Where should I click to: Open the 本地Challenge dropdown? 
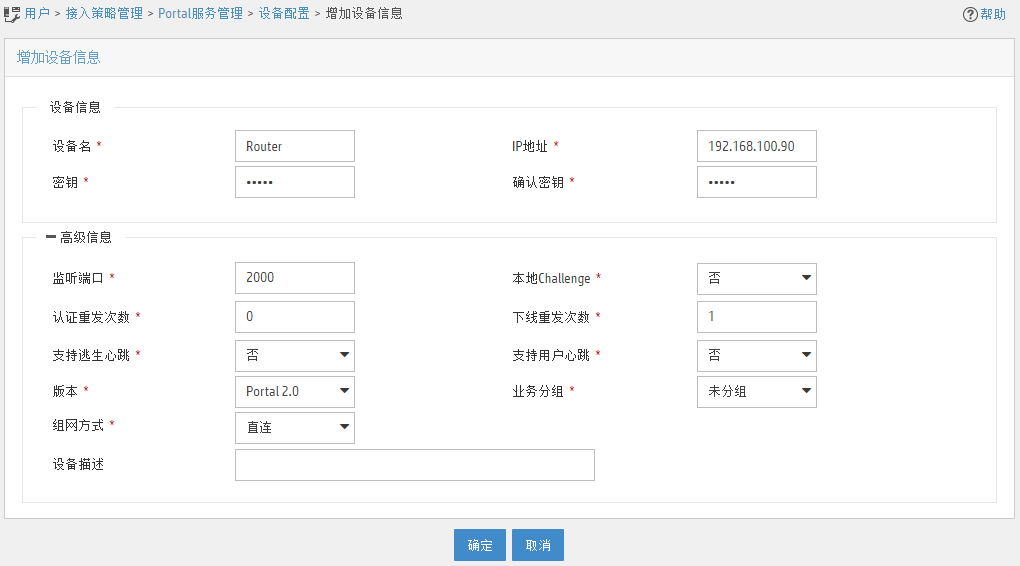[x=756, y=278]
